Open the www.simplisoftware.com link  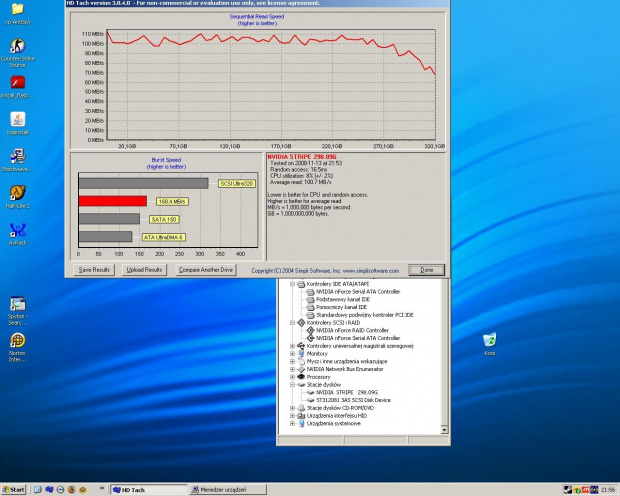tap(371, 271)
